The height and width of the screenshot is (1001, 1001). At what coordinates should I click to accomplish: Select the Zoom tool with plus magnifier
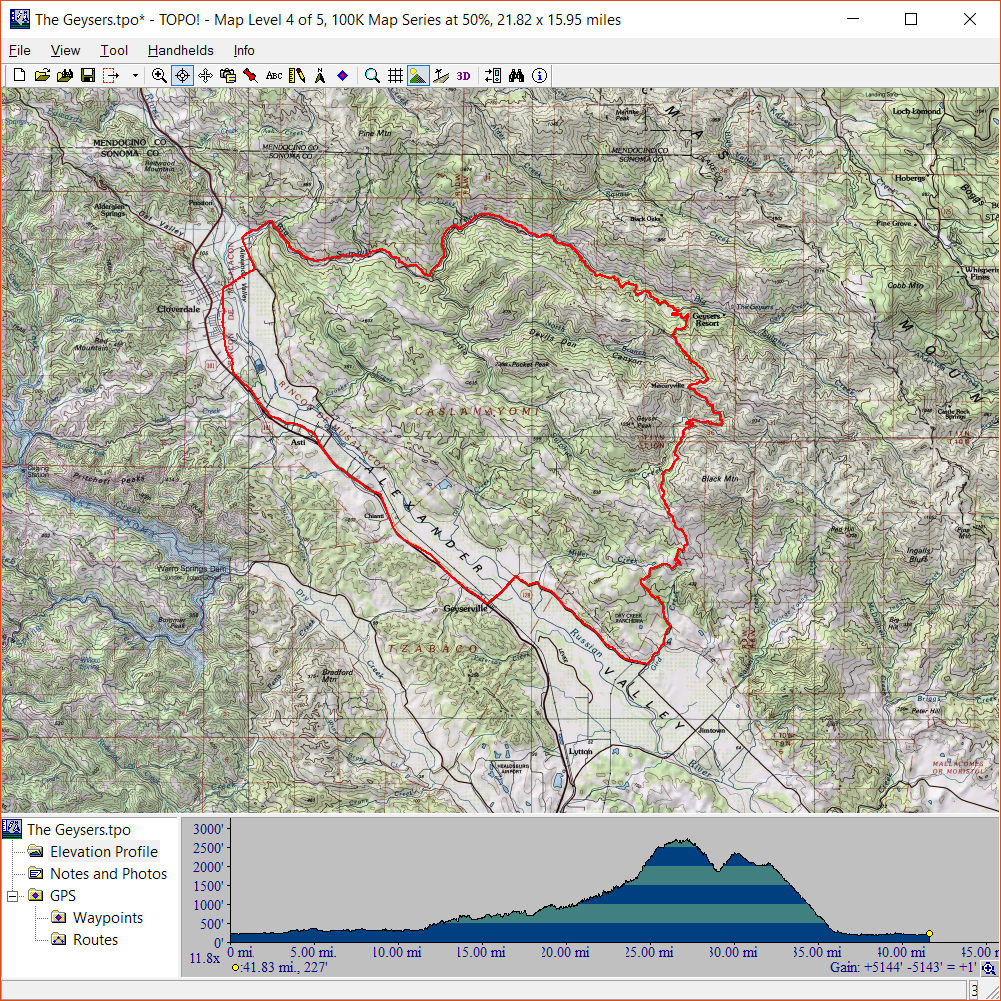(160, 75)
